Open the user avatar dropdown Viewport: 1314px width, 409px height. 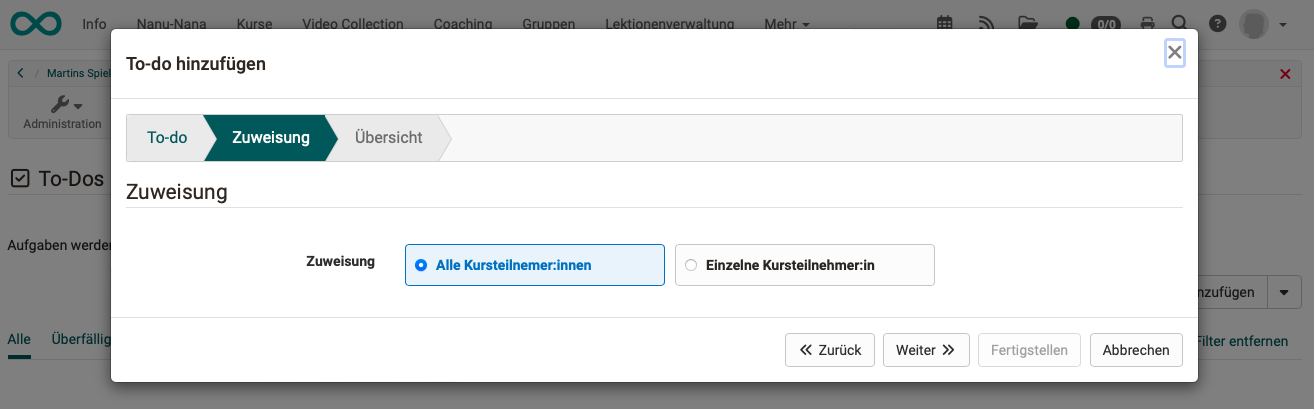point(1262,23)
